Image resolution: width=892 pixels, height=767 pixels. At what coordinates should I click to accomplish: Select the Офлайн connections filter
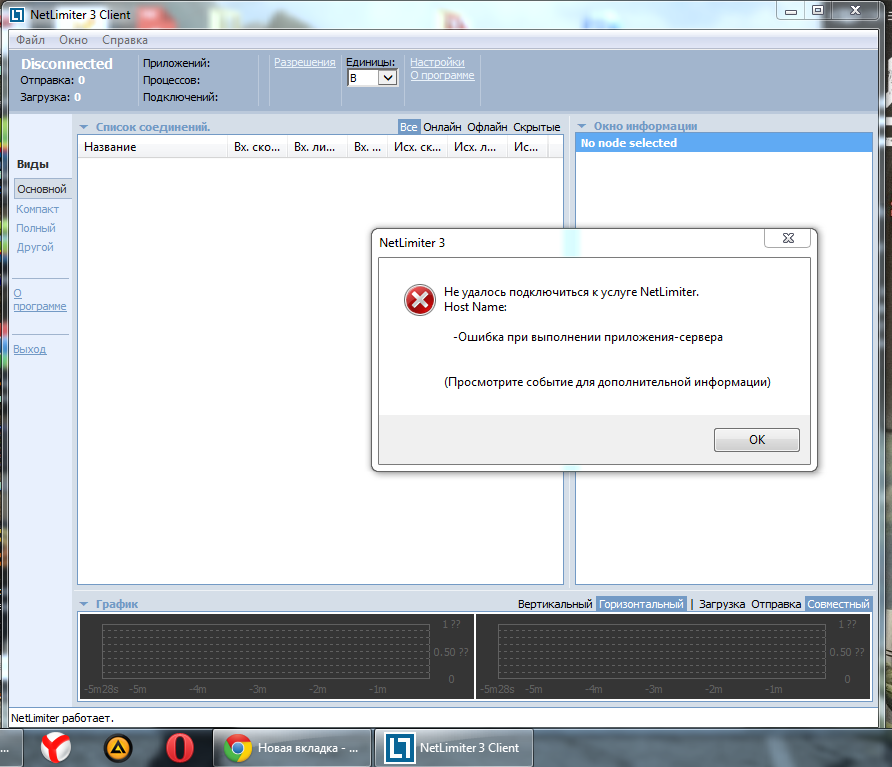point(487,127)
